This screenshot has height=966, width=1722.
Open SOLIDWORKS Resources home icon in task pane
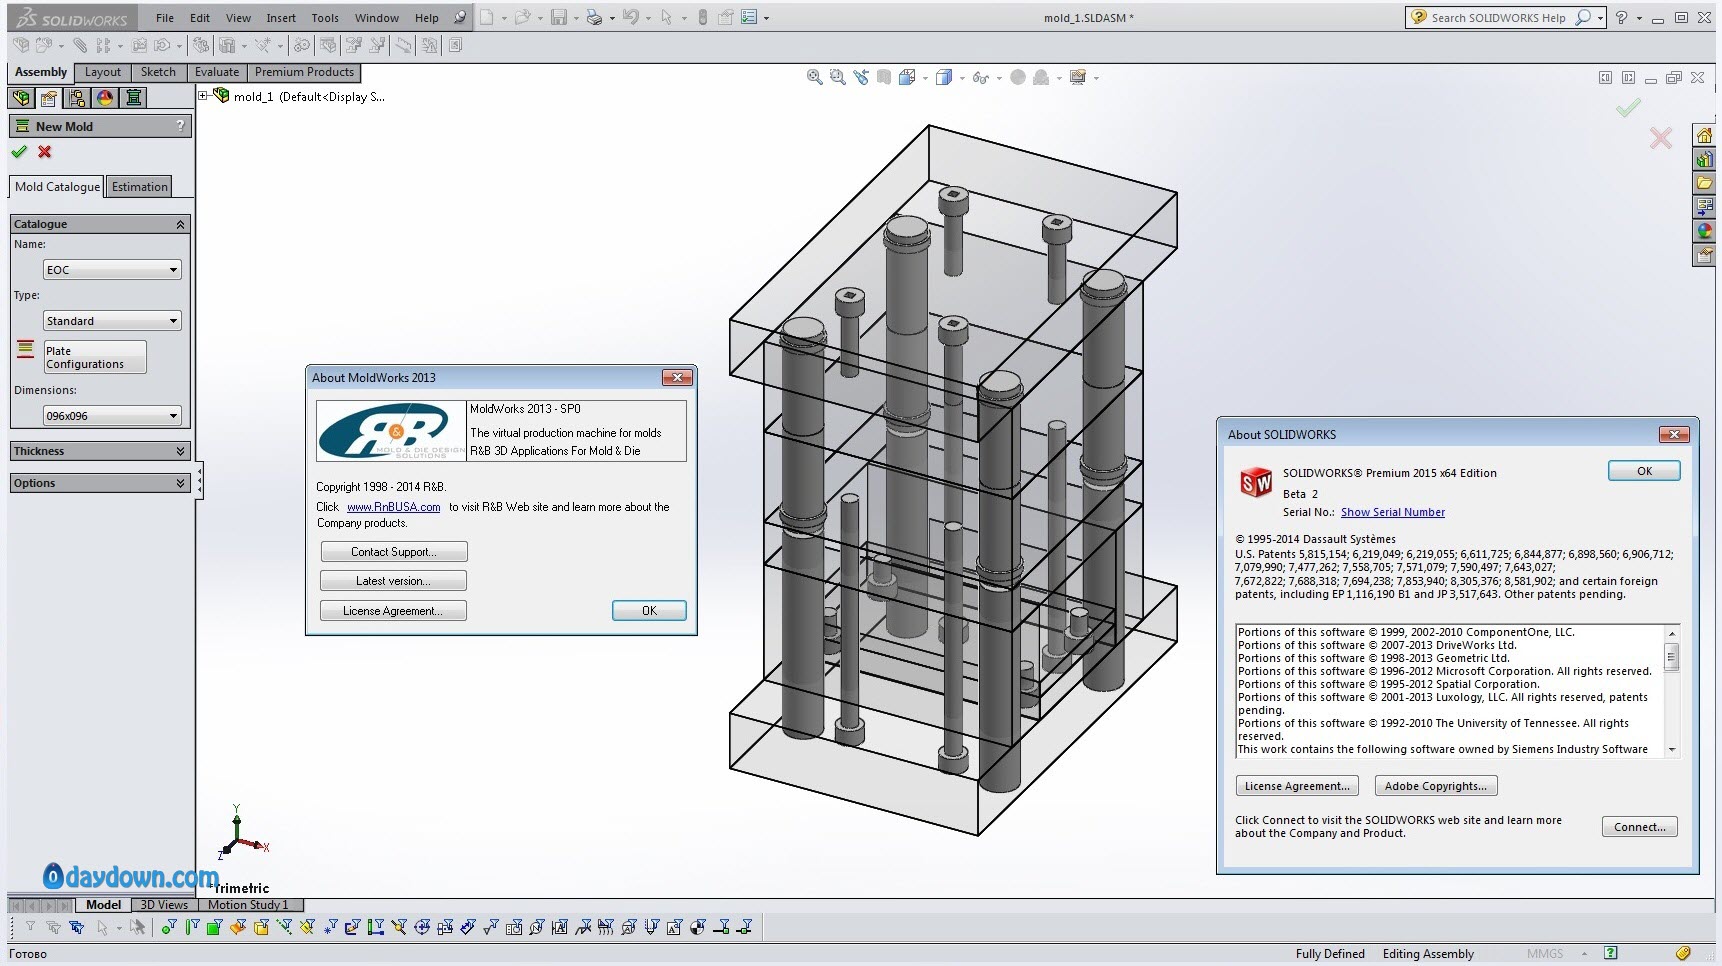(x=1705, y=136)
